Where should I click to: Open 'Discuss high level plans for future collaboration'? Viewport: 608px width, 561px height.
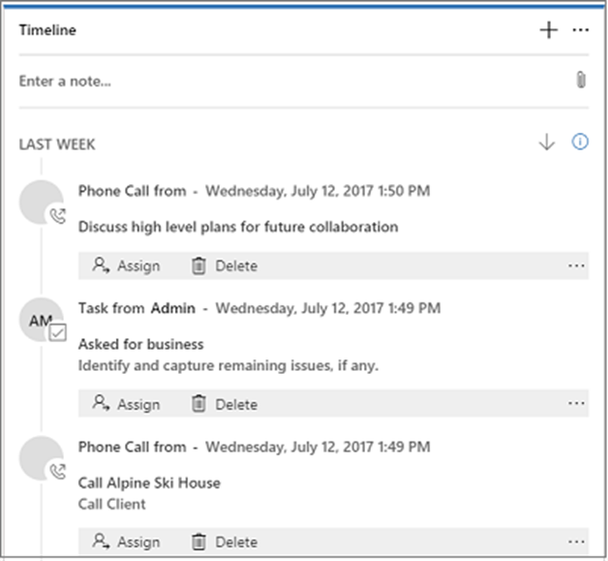coord(238,227)
